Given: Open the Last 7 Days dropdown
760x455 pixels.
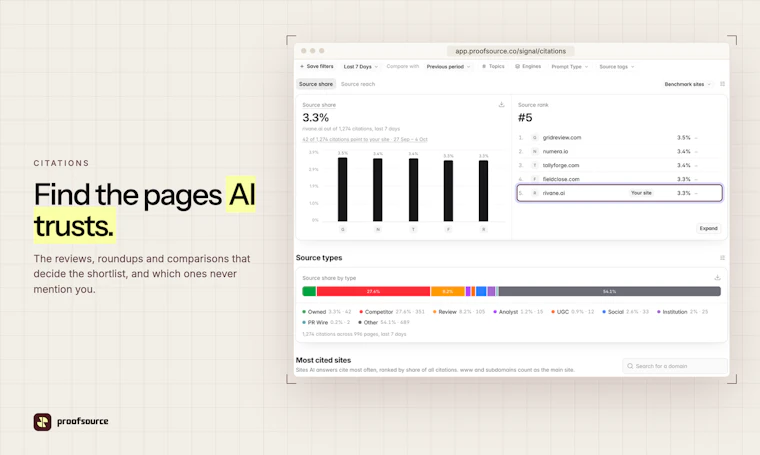Looking at the screenshot, I should 361,66.
